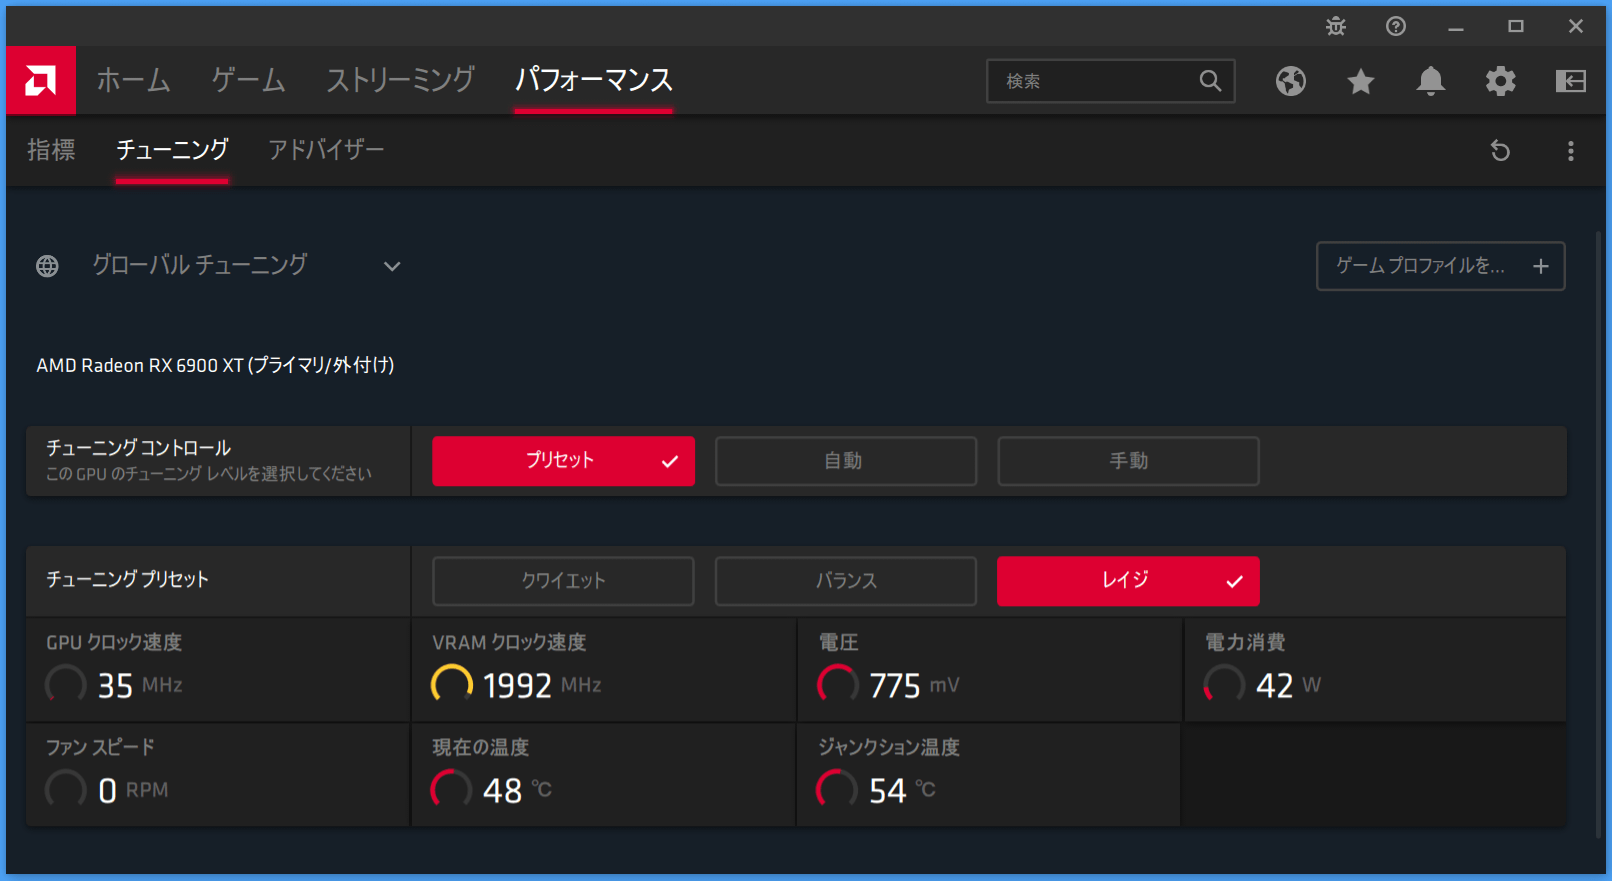Expand the グローバル チューニング dropdown chevron
Screen dimensions: 1612x881
click(x=392, y=266)
